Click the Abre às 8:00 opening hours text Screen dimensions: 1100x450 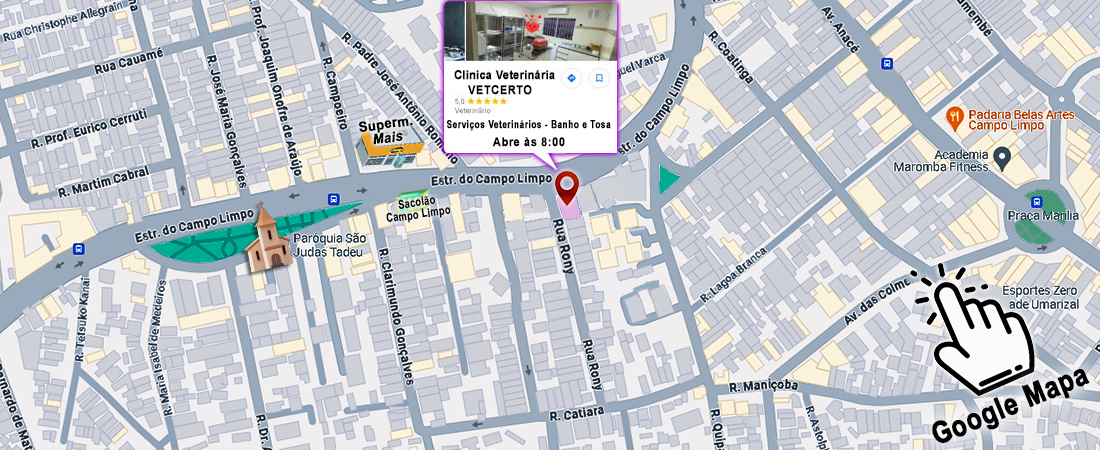[529, 143]
